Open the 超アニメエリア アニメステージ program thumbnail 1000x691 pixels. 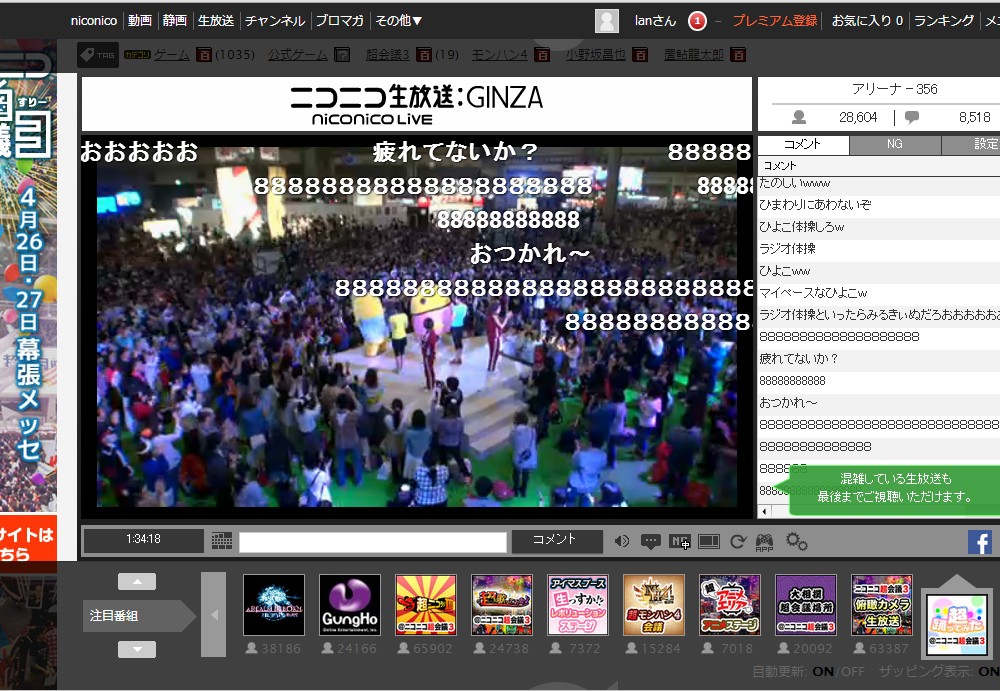pos(730,605)
